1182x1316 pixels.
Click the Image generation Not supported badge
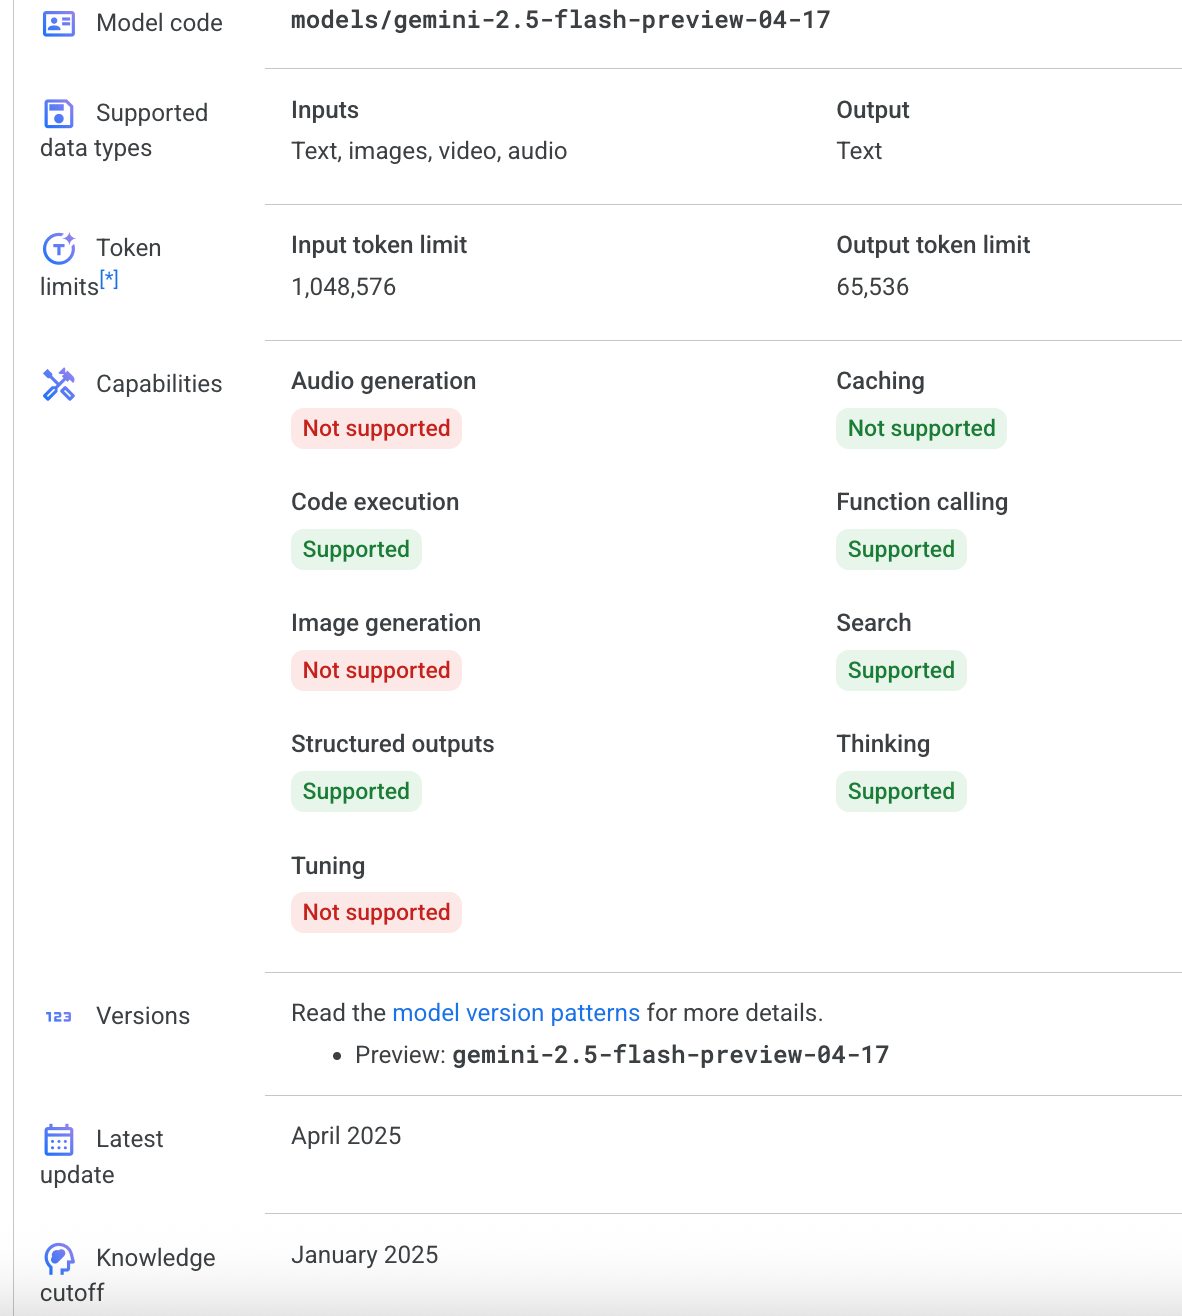coord(376,670)
